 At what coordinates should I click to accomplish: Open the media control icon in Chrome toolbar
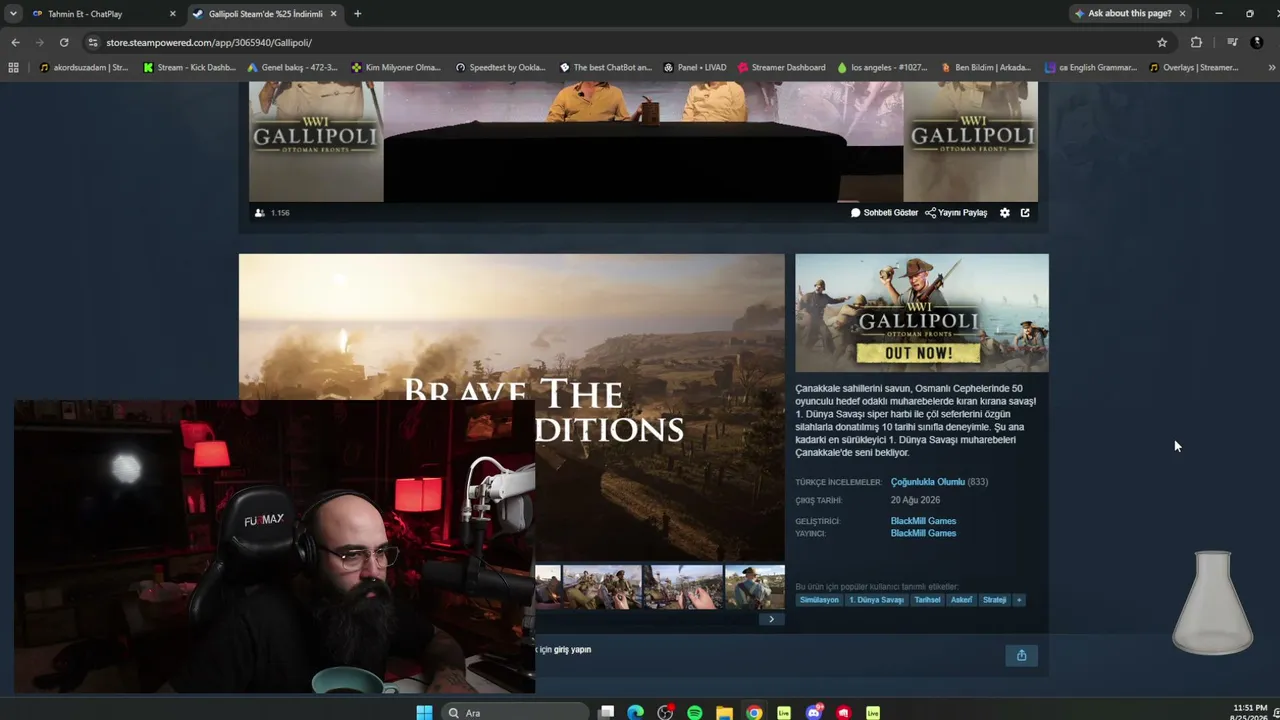click(x=1232, y=43)
